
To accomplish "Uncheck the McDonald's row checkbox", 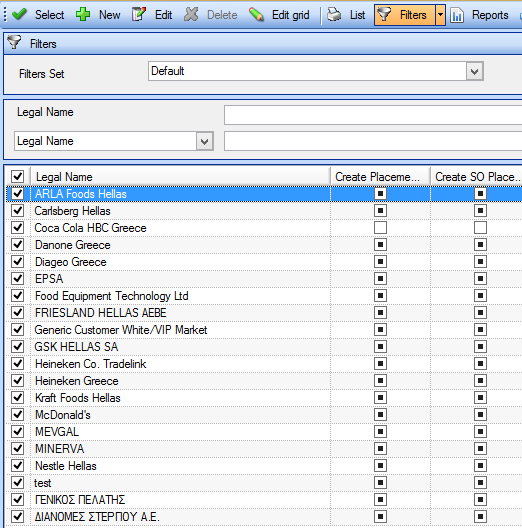I will 17,415.
